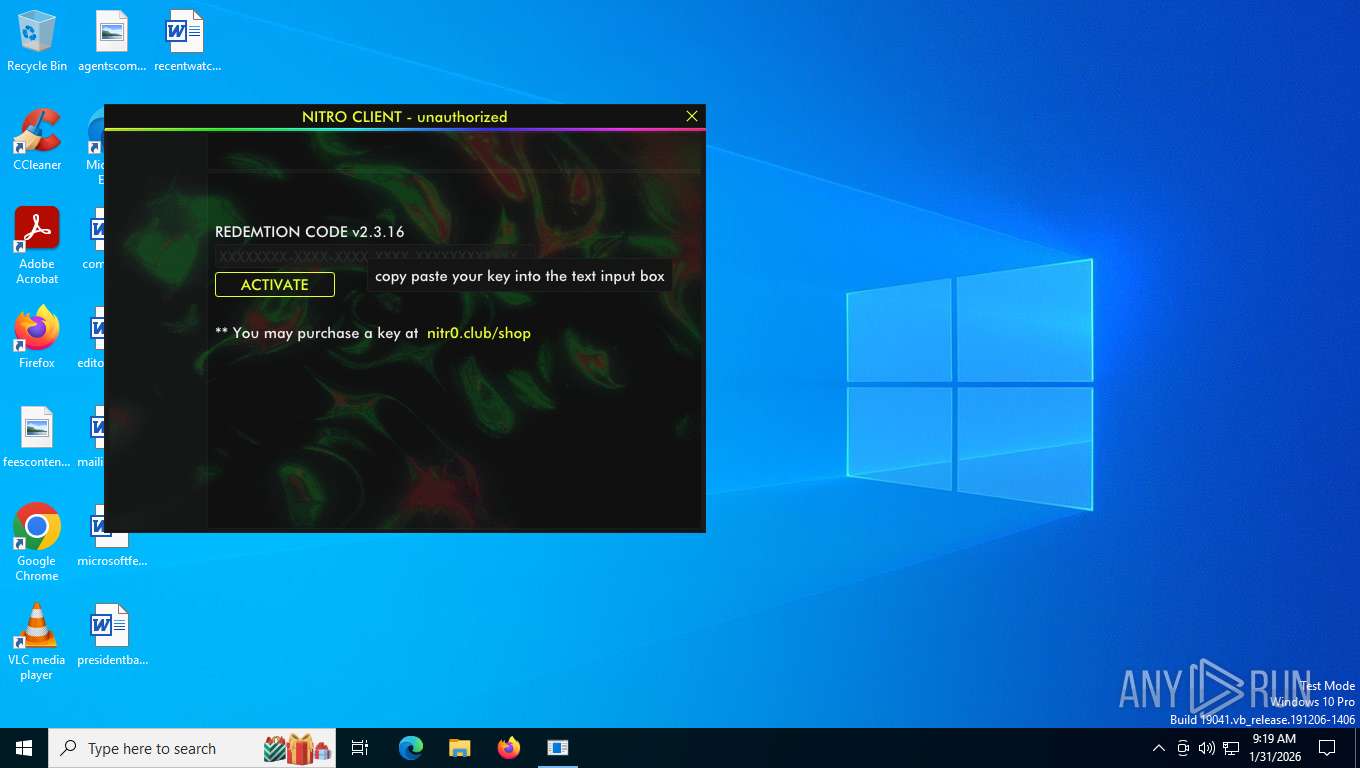Launch Microsoft Edge from the taskbar
This screenshot has width=1360, height=768.
point(411,748)
